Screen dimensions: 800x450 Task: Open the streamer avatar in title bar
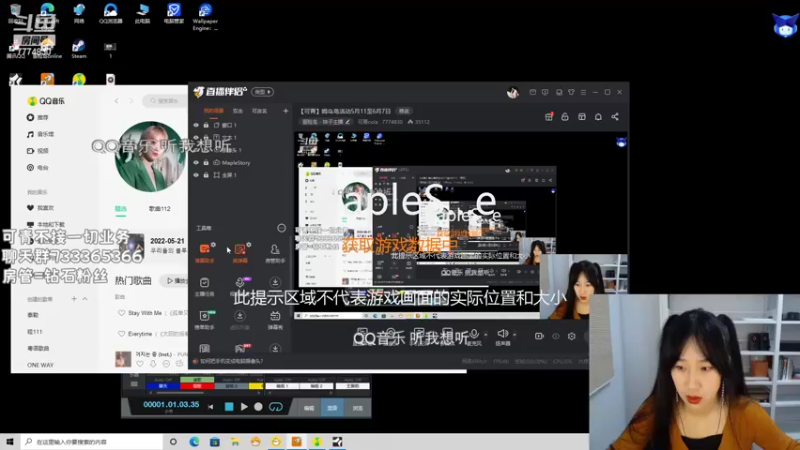[513, 92]
